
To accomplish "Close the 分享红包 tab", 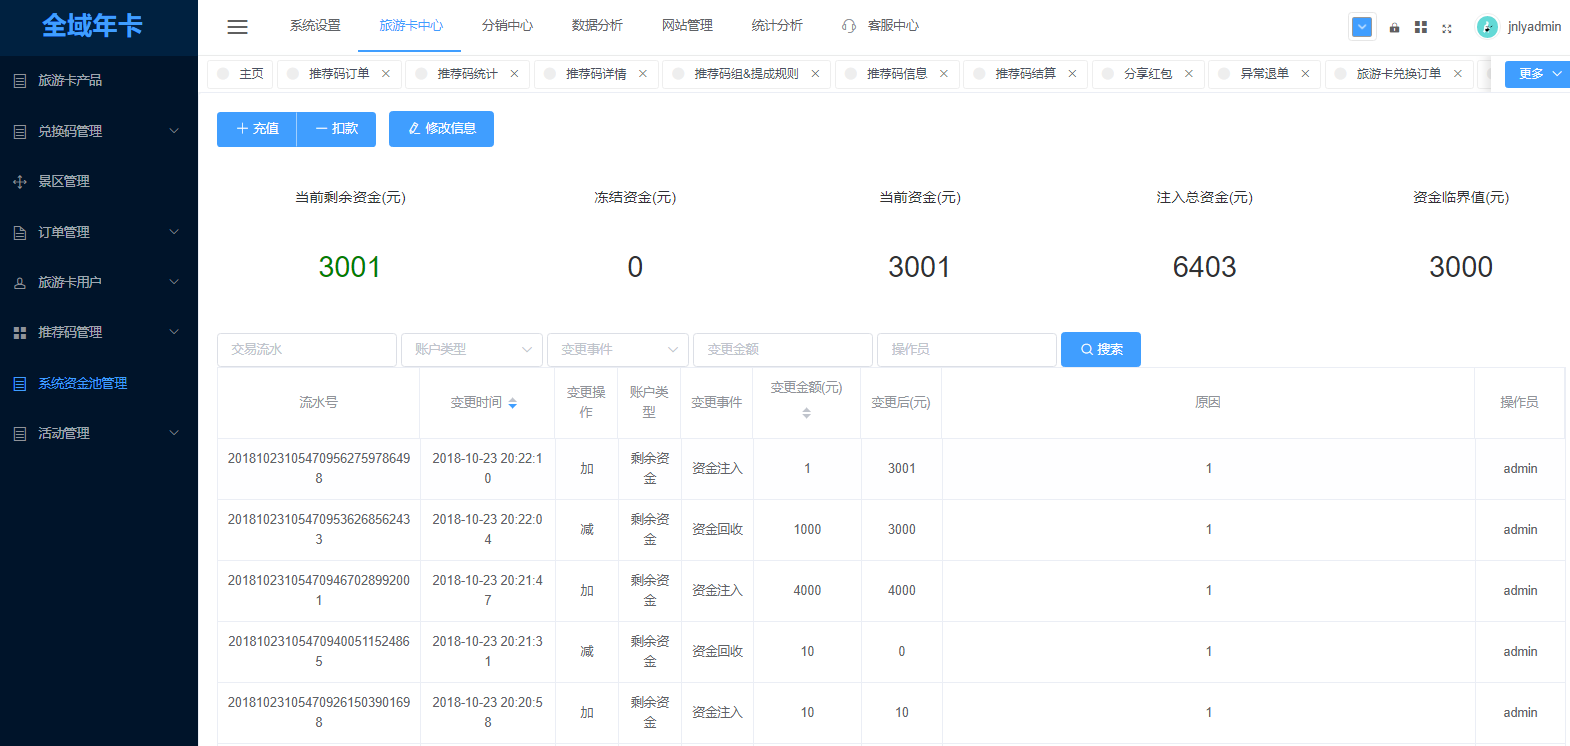I will [1188, 74].
